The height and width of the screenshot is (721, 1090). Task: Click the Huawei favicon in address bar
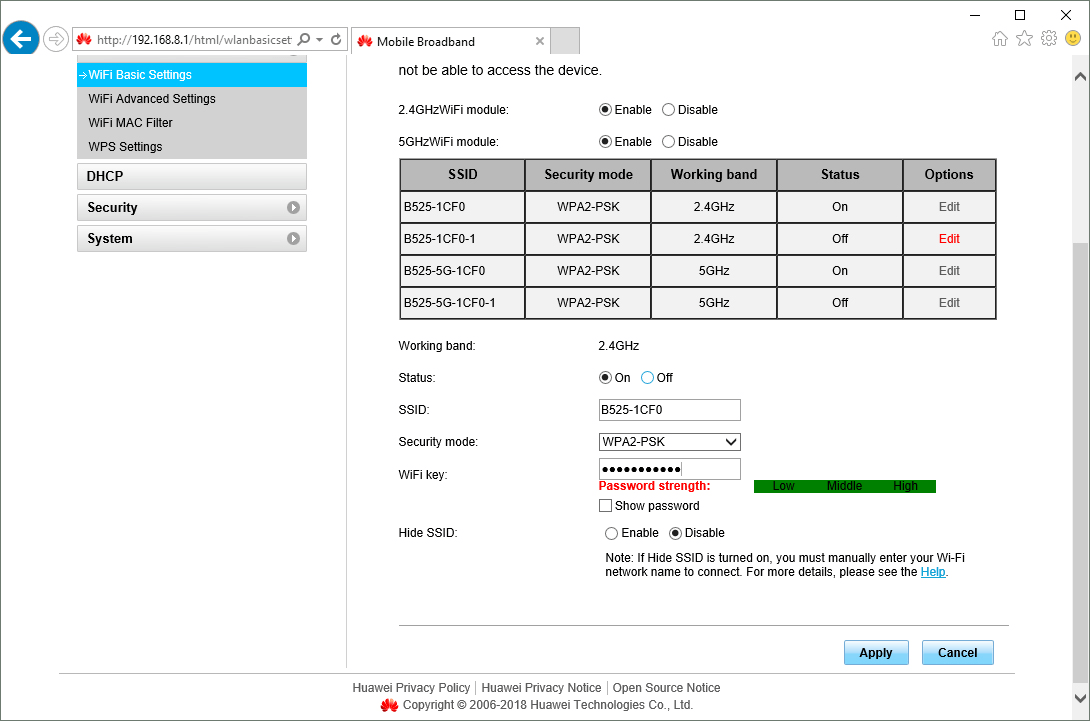coord(84,40)
